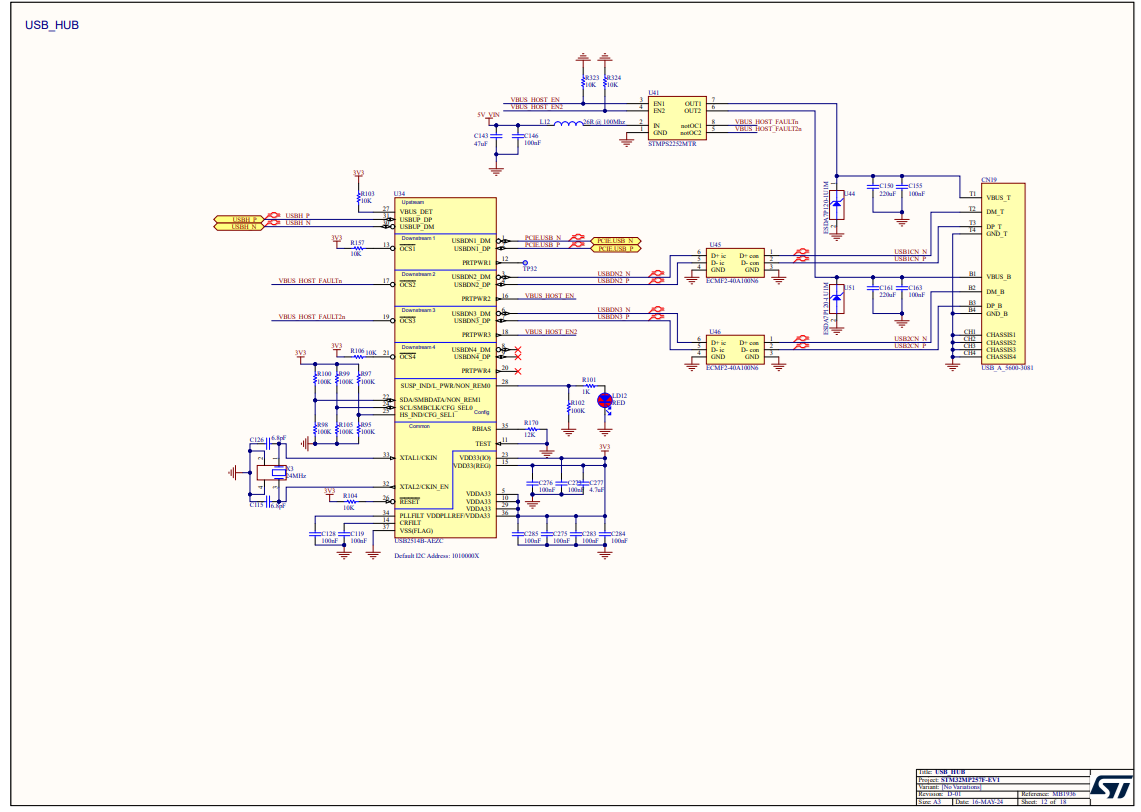Select the VBUS_HOST_FAULT2n net label at OCS3
This screenshot has width=1141, height=812.
[x=312, y=317]
